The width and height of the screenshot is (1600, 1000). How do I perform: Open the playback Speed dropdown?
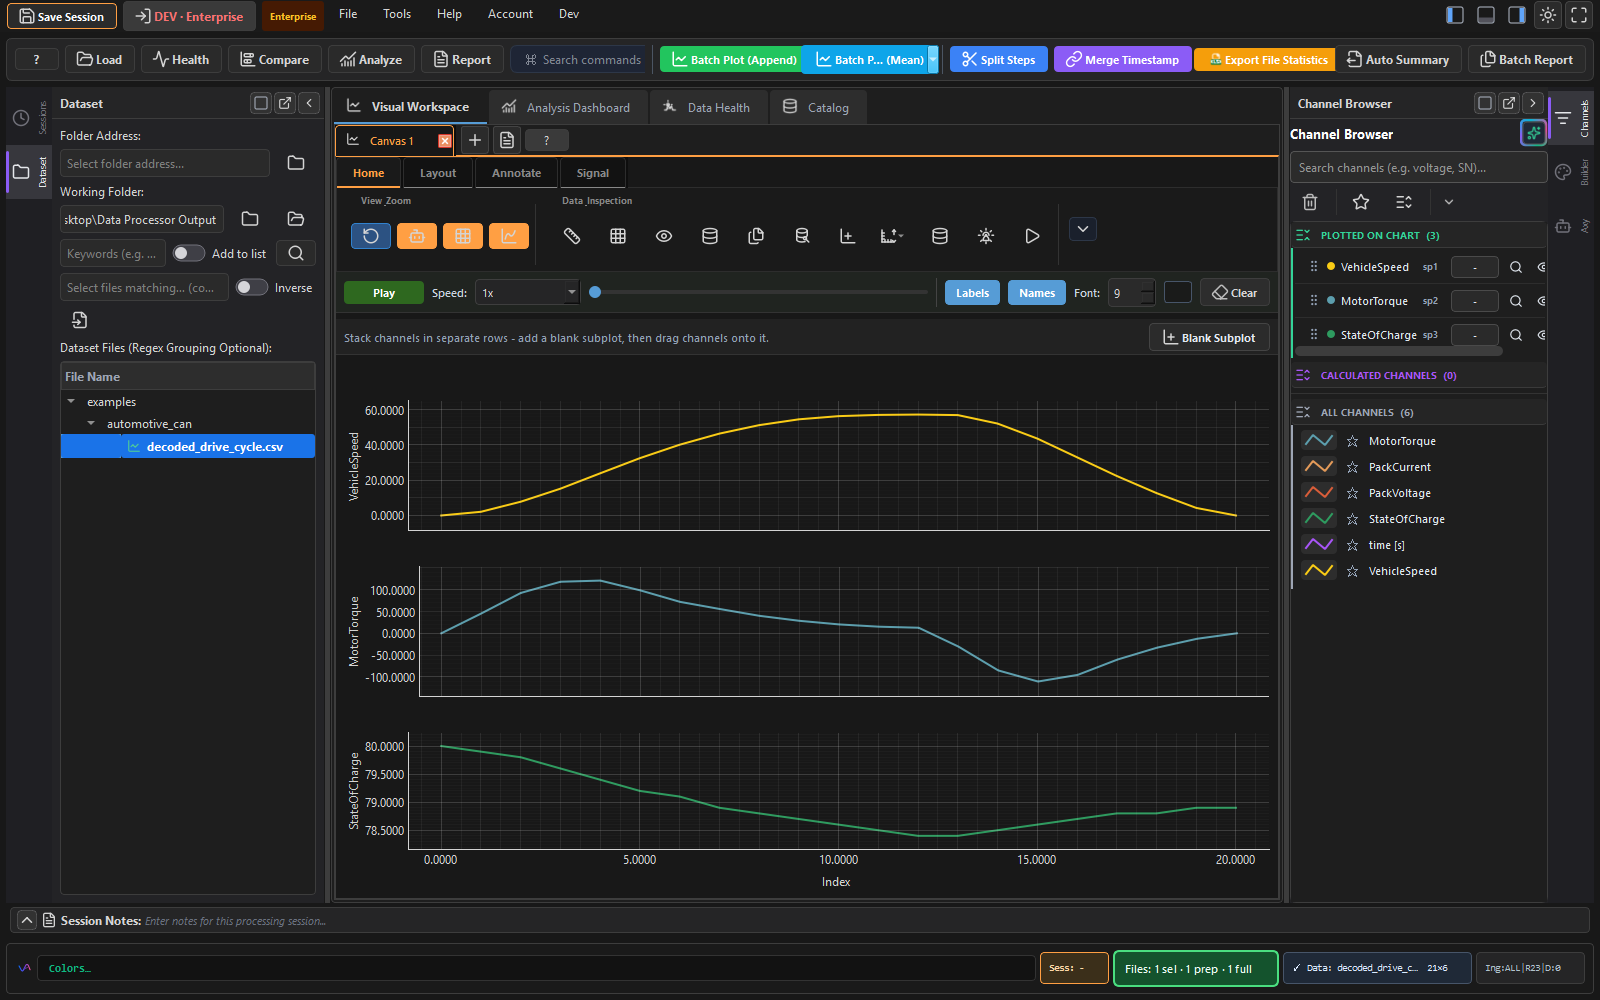pos(527,293)
